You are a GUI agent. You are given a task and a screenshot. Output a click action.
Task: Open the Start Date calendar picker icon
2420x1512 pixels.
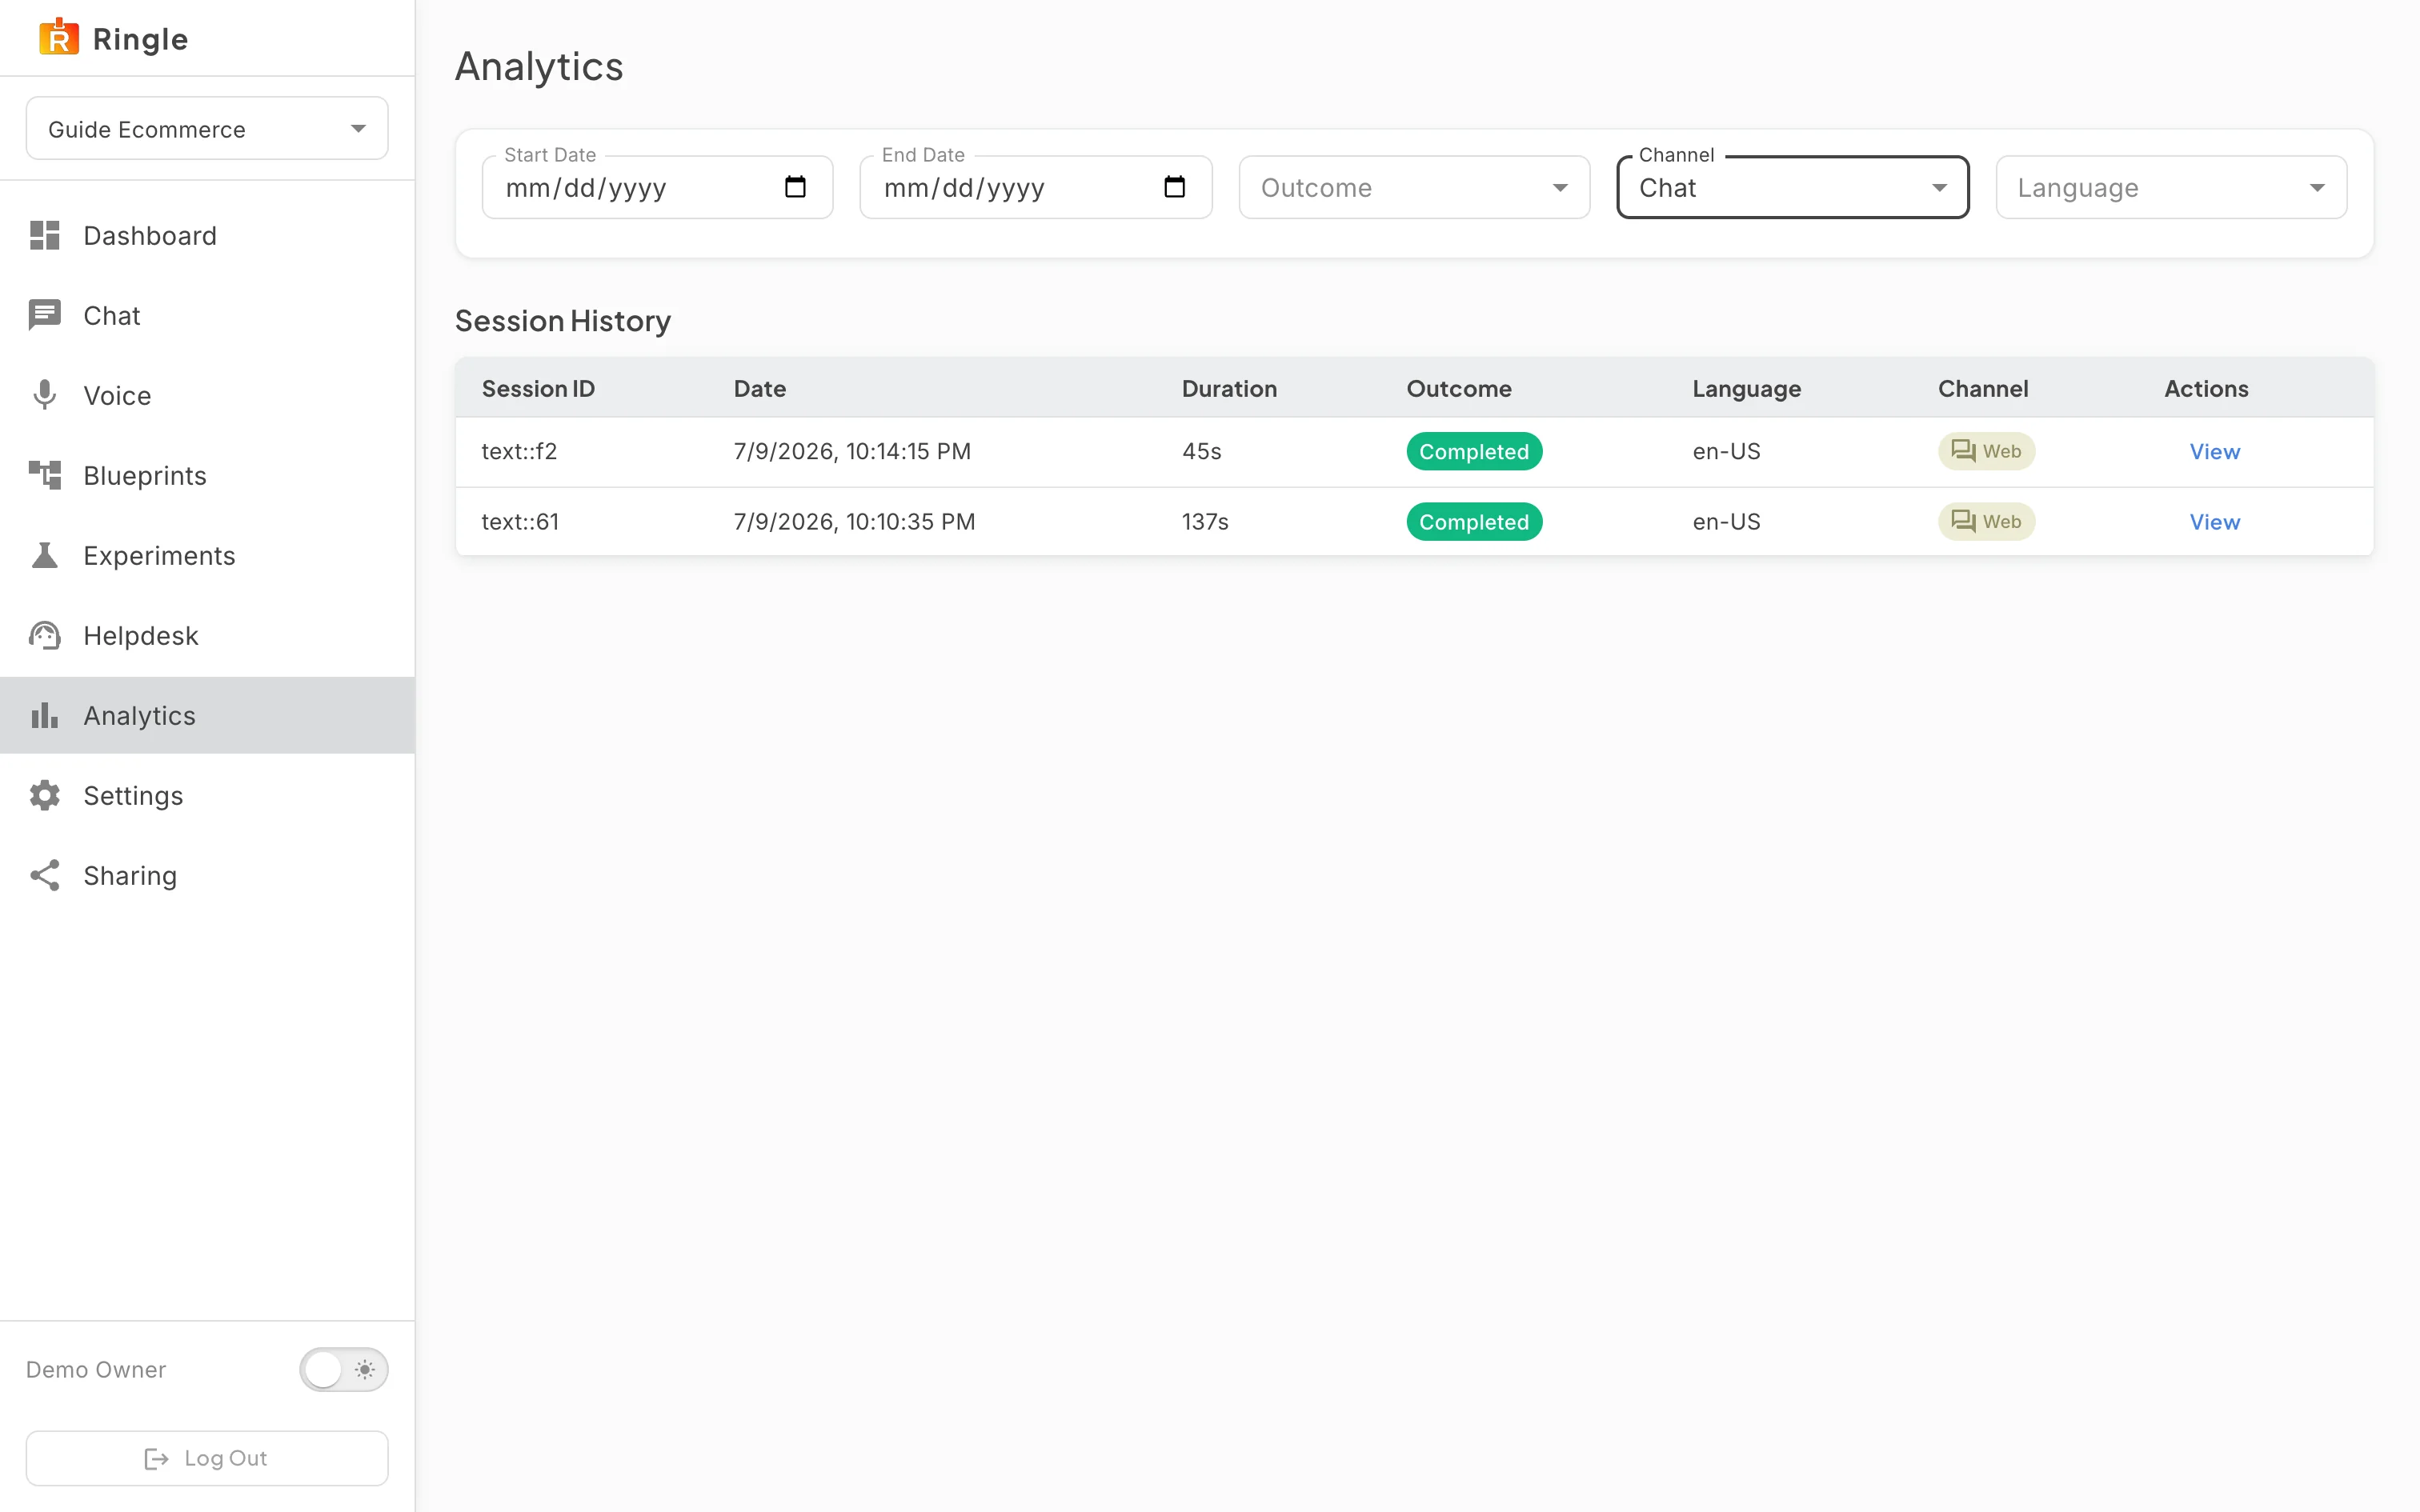pyautogui.click(x=795, y=187)
